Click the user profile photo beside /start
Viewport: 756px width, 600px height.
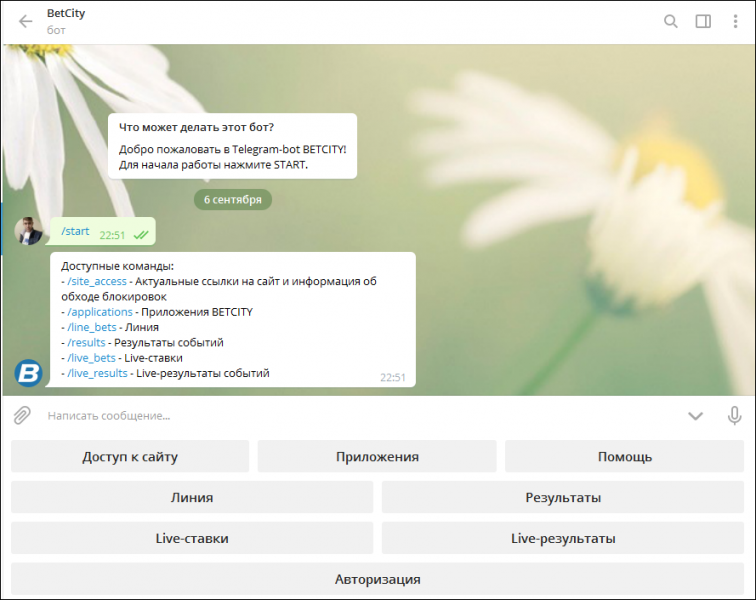(28, 231)
